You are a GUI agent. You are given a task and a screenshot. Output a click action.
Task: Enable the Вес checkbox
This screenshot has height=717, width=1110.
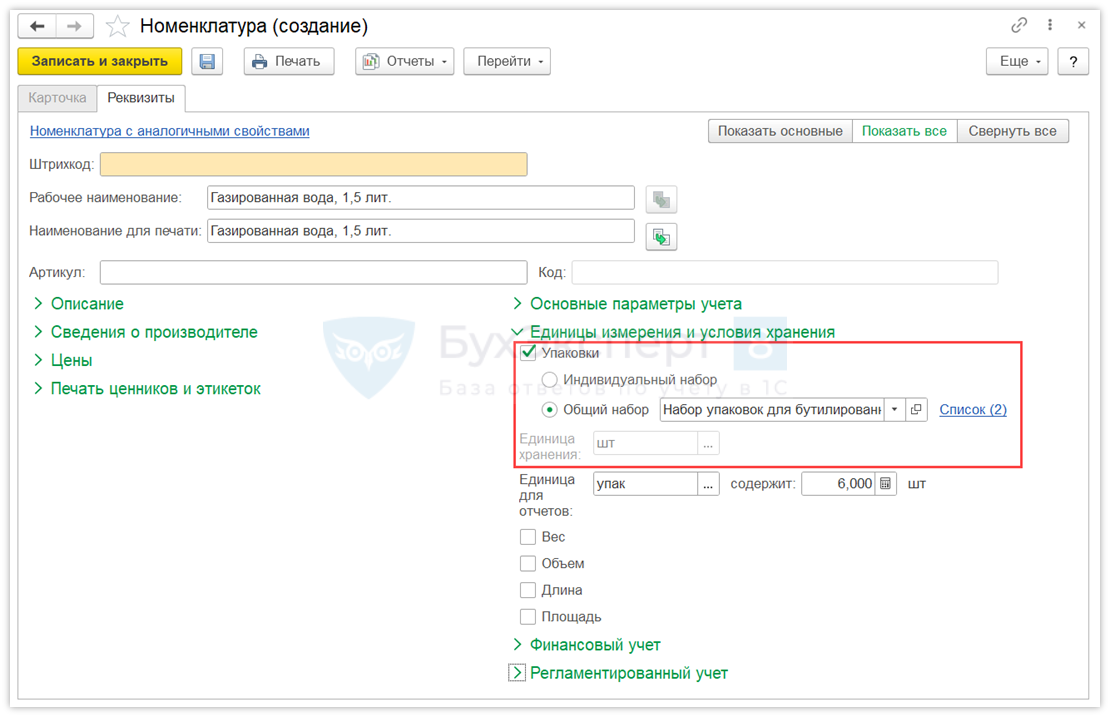[x=528, y=537]
